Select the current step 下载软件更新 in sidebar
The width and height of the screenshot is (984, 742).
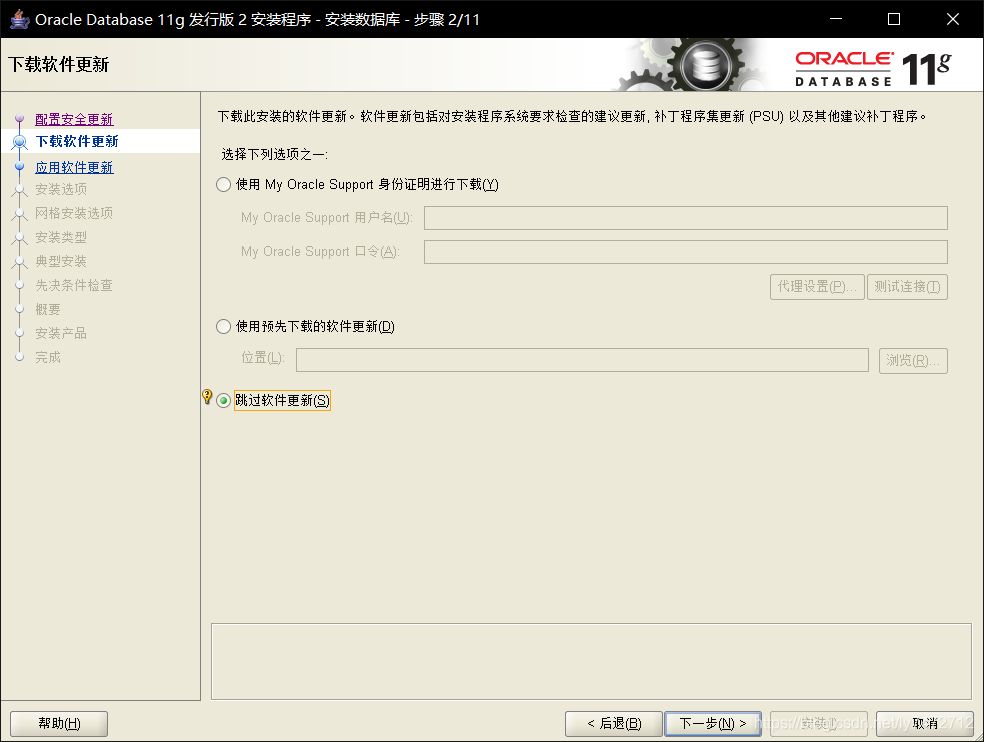pos(77,141)
